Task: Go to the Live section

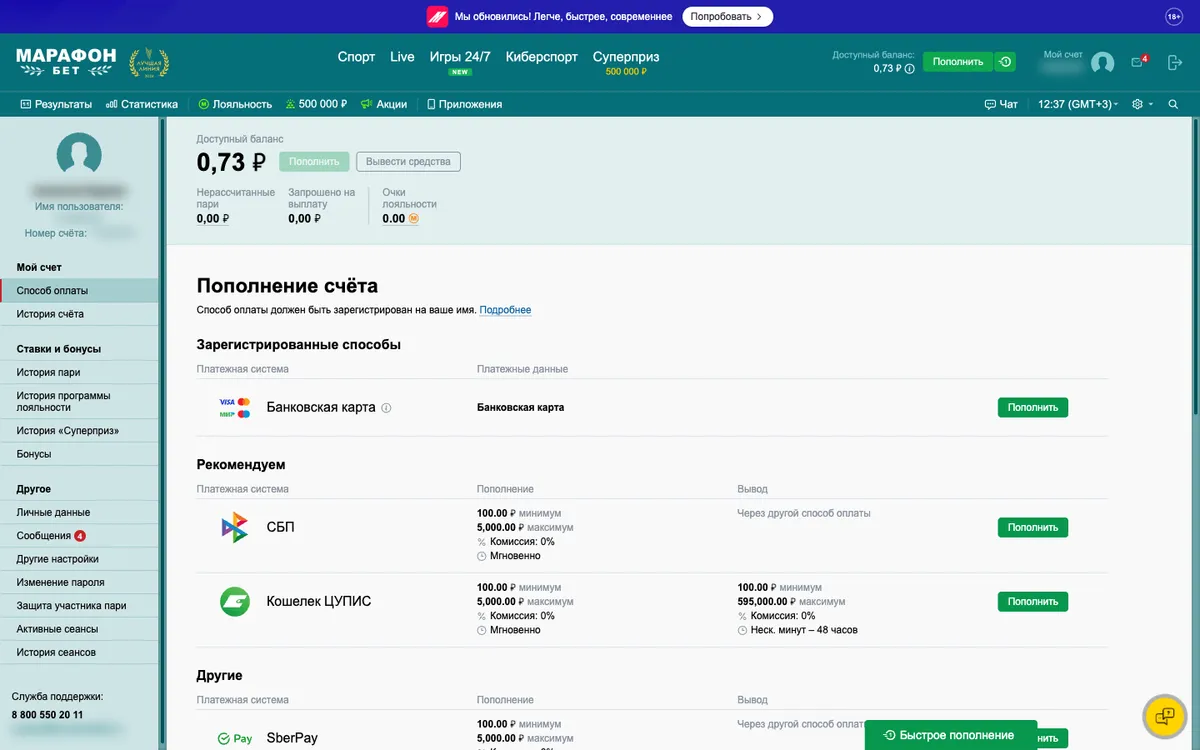Action: click(402, 57)
